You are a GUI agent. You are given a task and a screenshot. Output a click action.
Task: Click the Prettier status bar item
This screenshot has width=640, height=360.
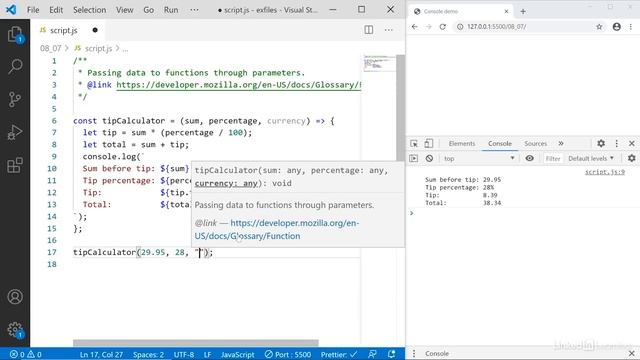[339, 354]
